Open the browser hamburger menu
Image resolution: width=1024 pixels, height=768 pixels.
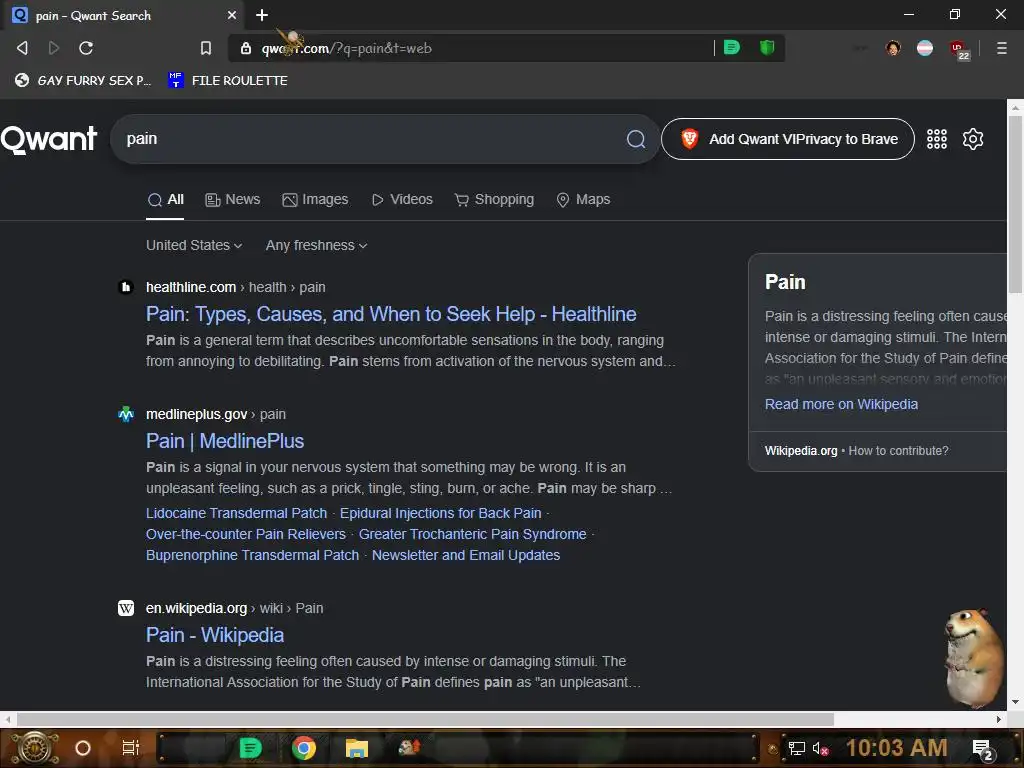pyautogui.click(x=1001, y=48)
